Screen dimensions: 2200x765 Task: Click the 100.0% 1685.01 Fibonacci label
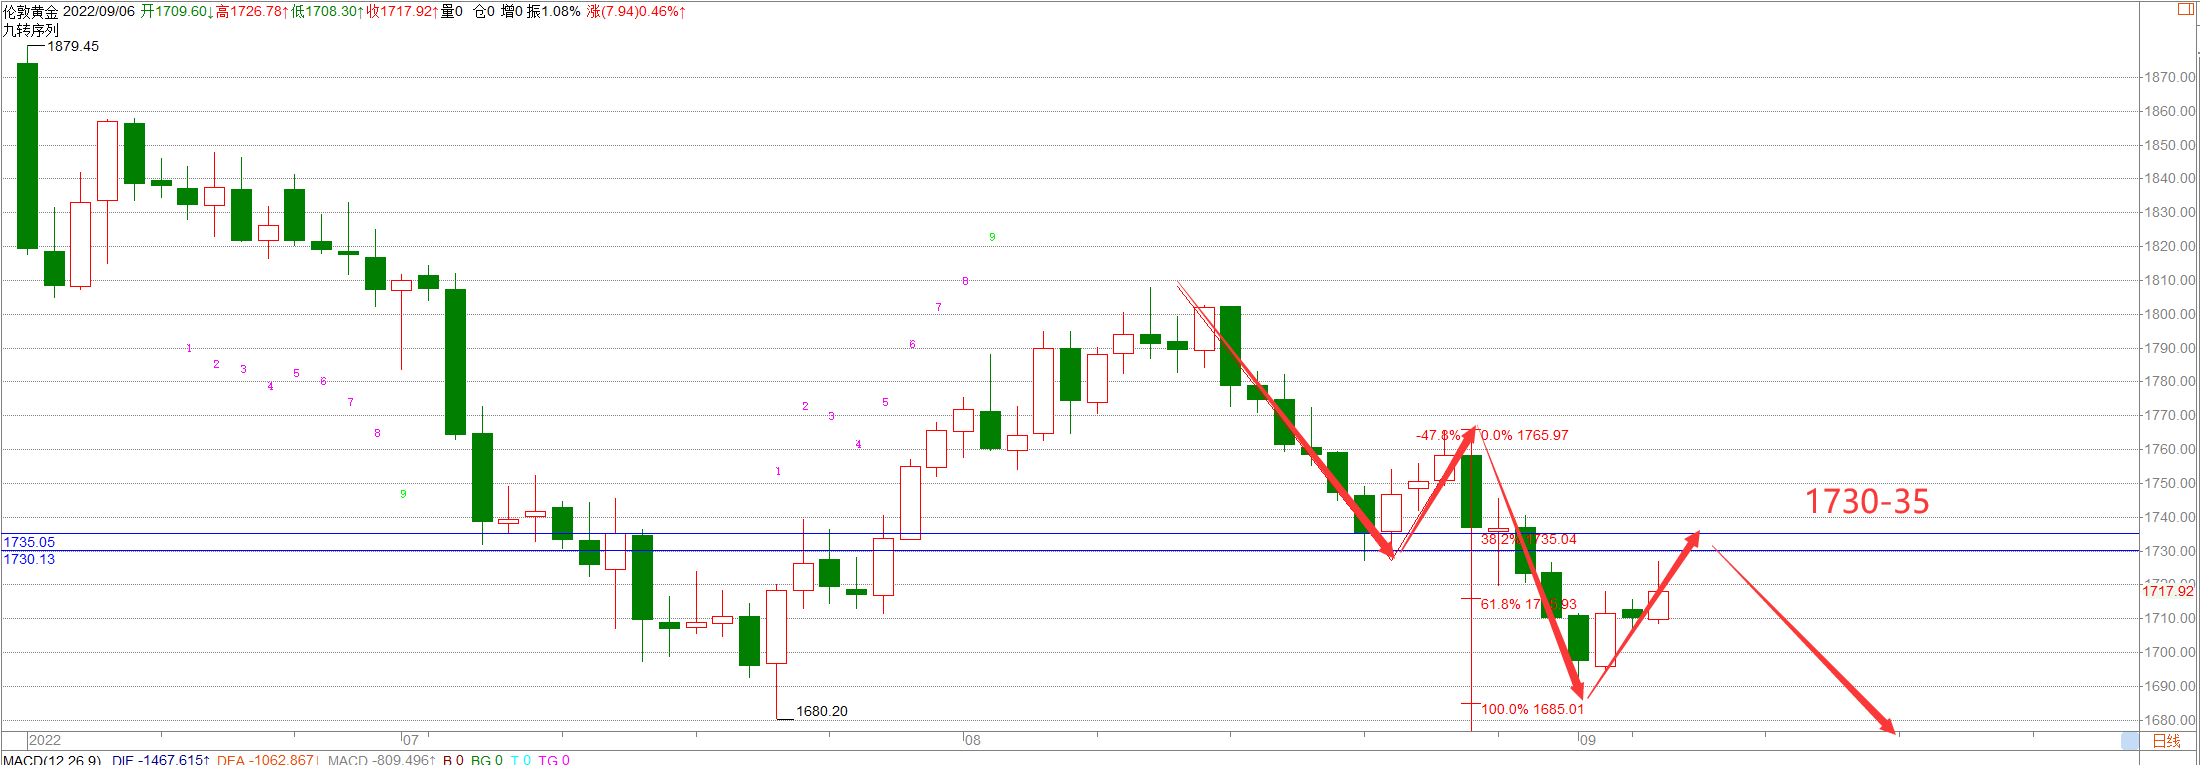pos(1533,709)
